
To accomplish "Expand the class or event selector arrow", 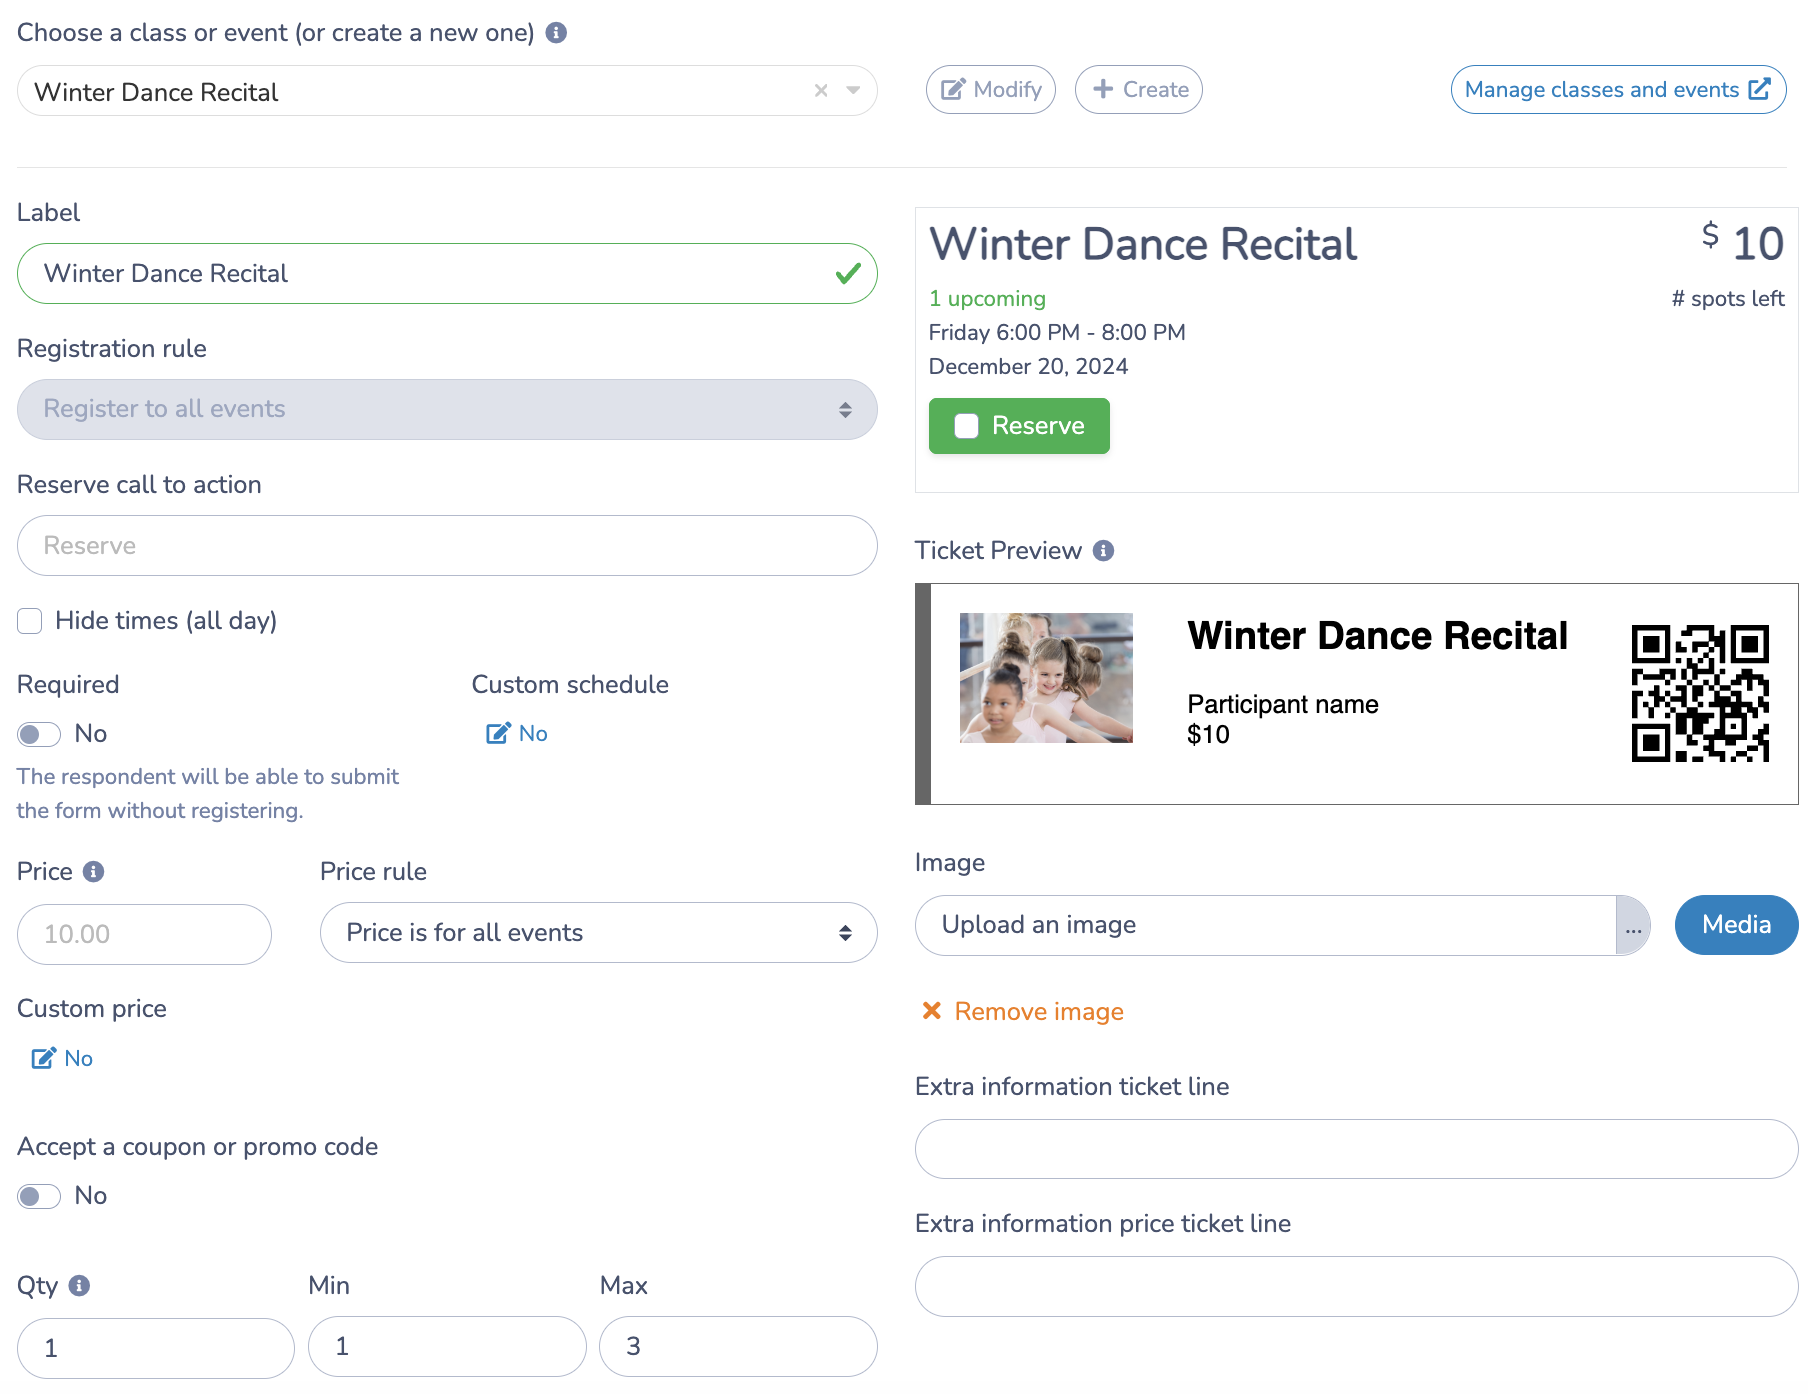I will point(853,91).
